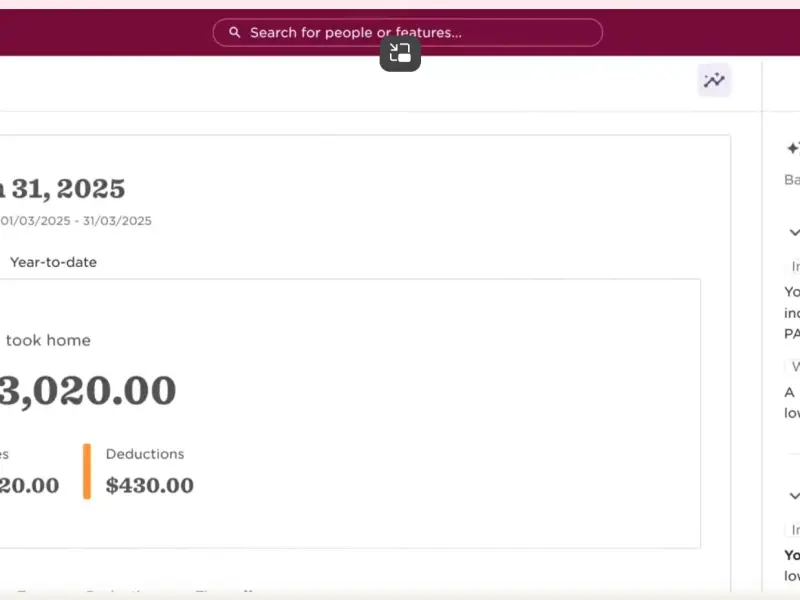Click the 'In' tag under the first chevron
The height and width of the screenshot is (600, 800).
tap(794, 267)
